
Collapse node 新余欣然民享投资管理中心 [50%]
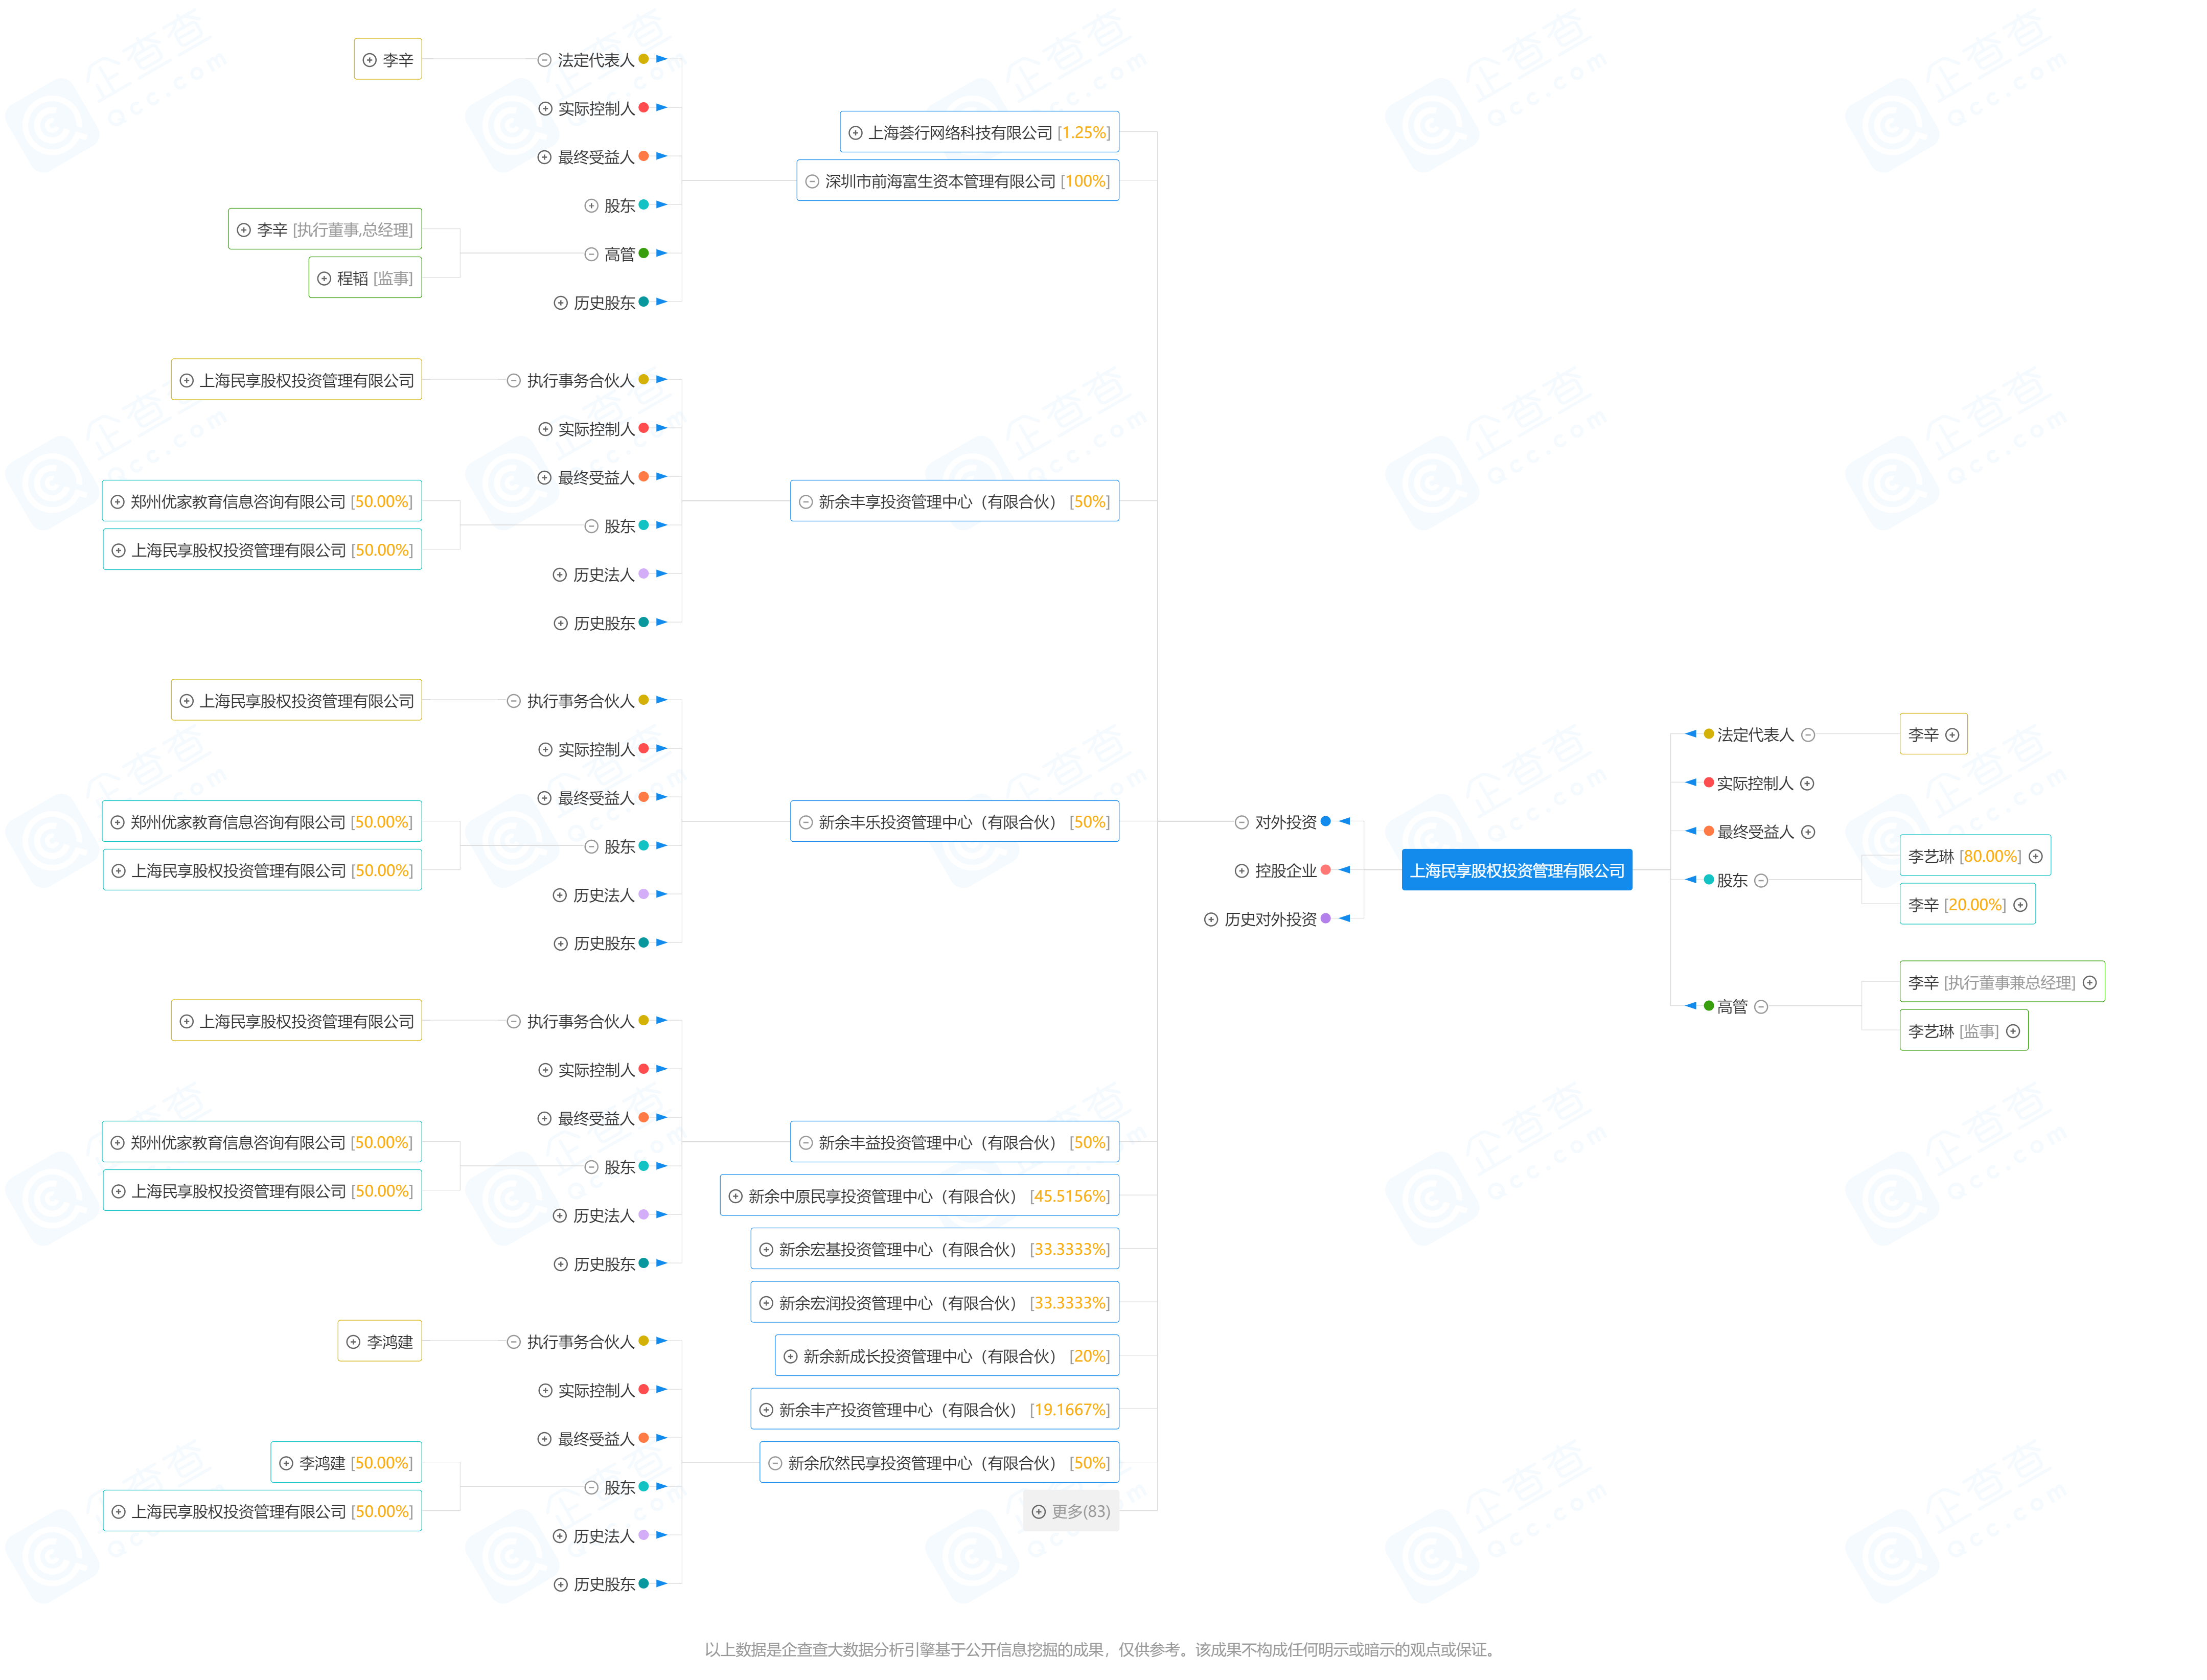[774, 1463]
